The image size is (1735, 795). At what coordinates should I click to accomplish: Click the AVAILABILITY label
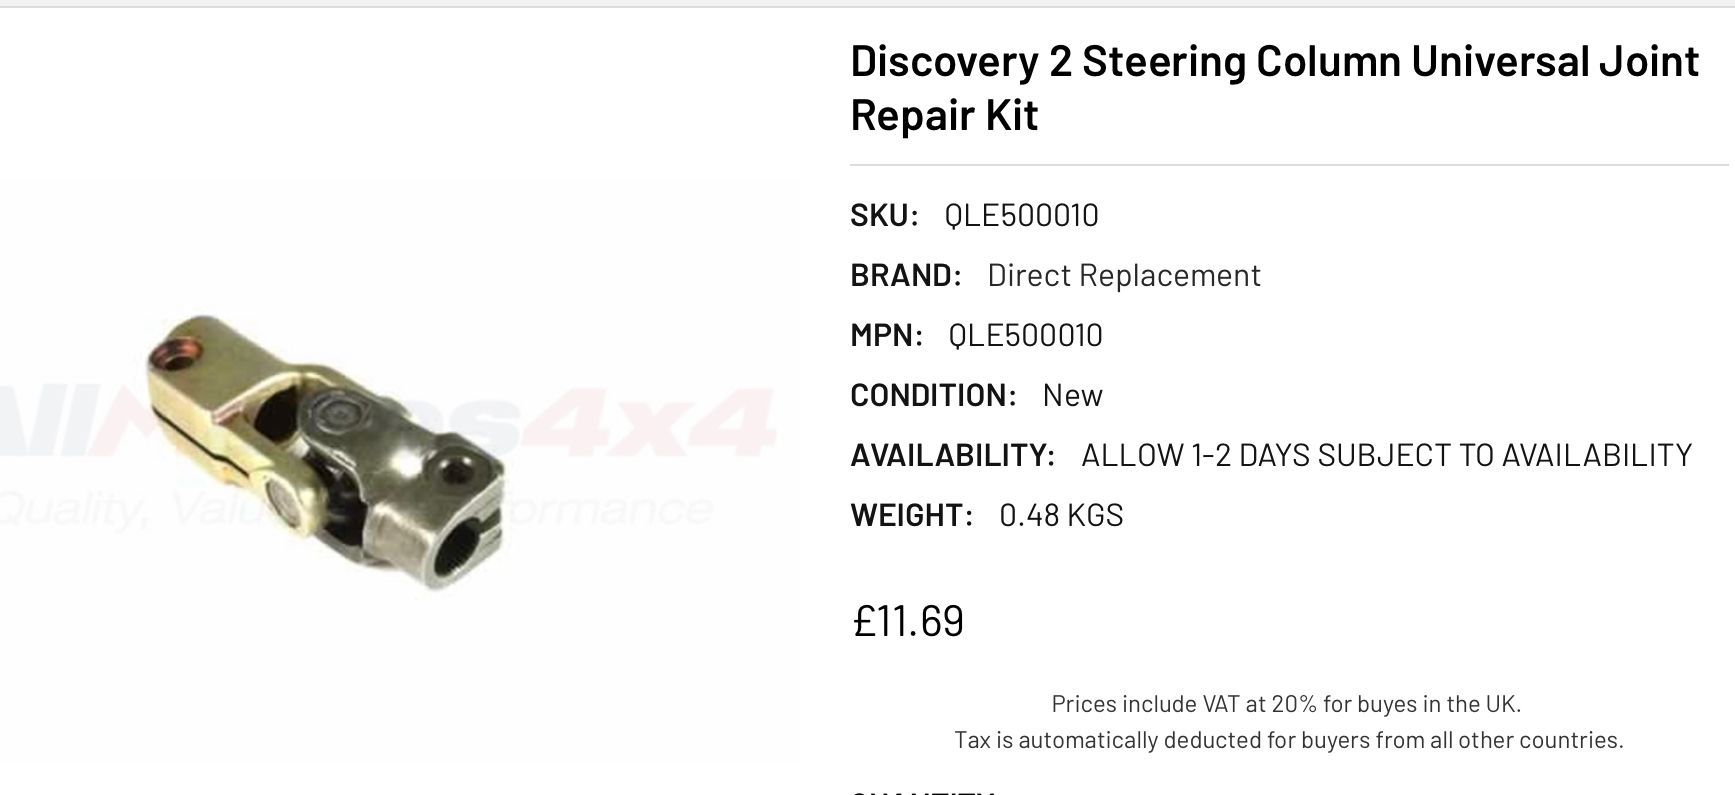click(x=952, y=455)
